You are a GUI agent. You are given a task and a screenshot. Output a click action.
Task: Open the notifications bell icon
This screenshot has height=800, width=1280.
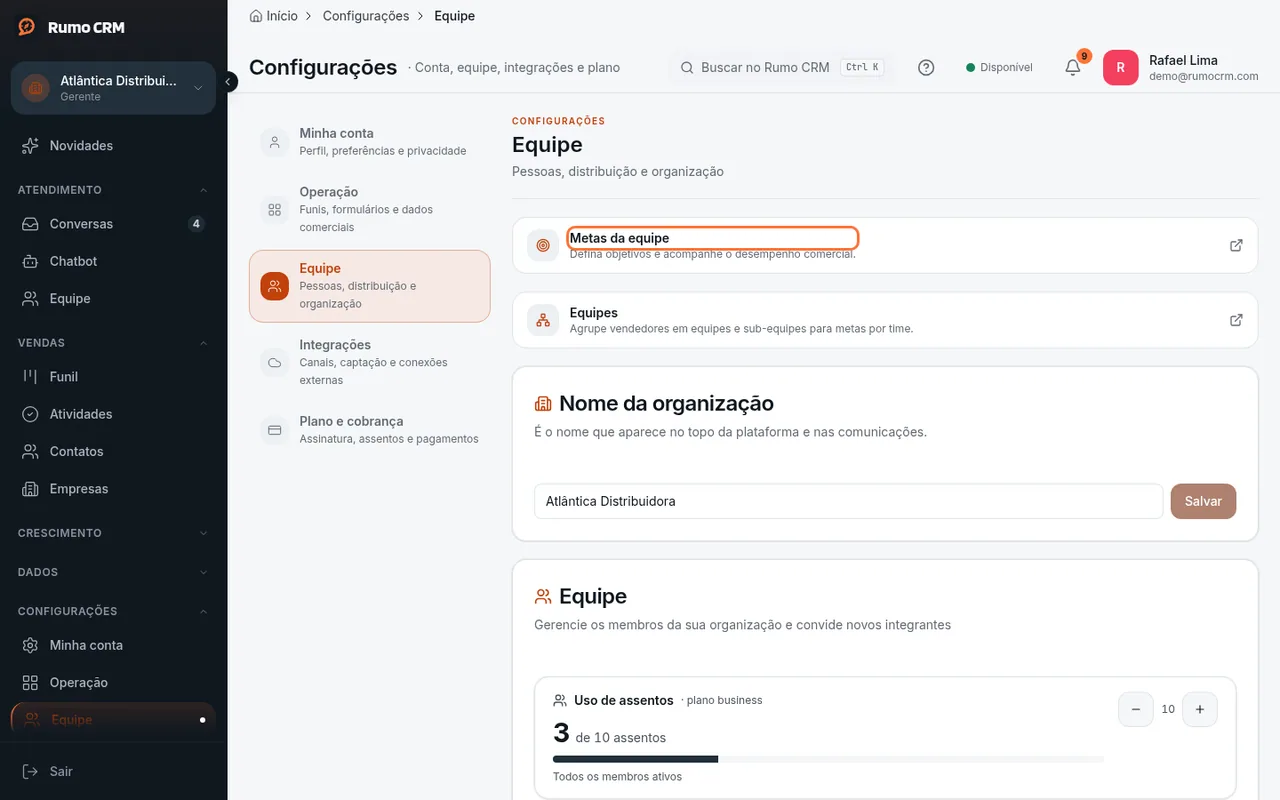1072,67
